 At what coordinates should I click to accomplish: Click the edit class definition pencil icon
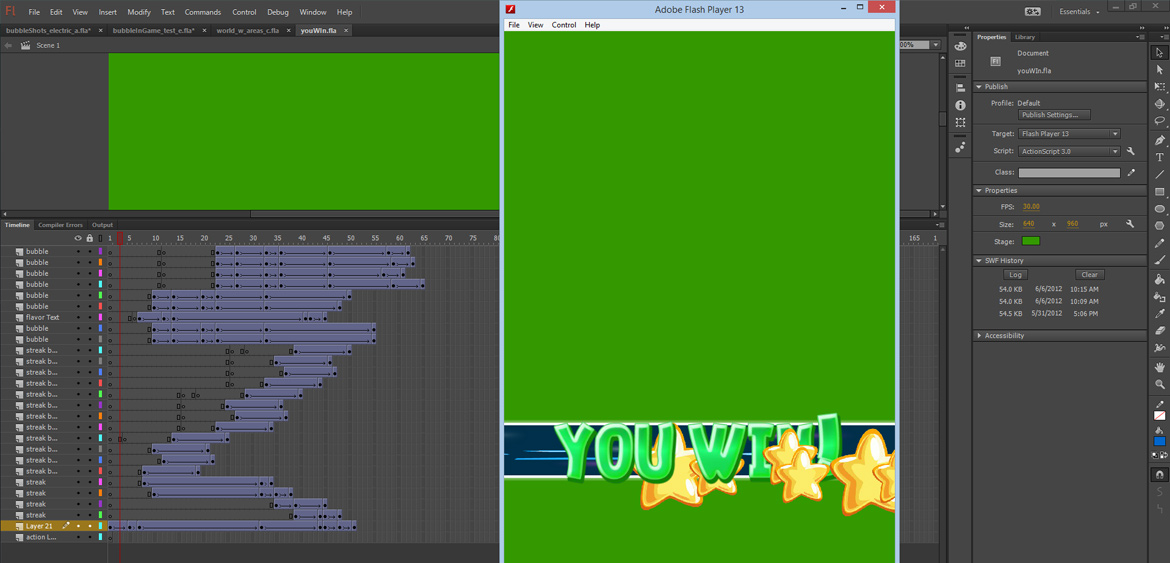pyautogui.click(x=1131, y=173)
